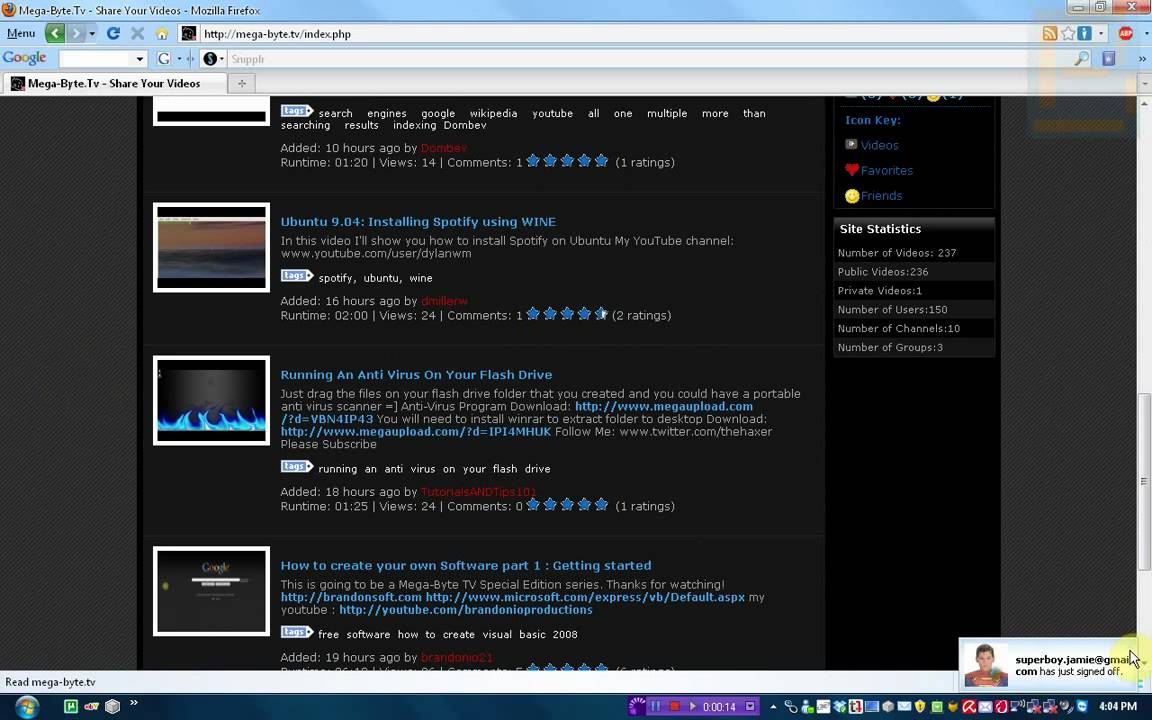Click the tags icon for spotify, ubuntu, wine

click(x=297, y=276)
